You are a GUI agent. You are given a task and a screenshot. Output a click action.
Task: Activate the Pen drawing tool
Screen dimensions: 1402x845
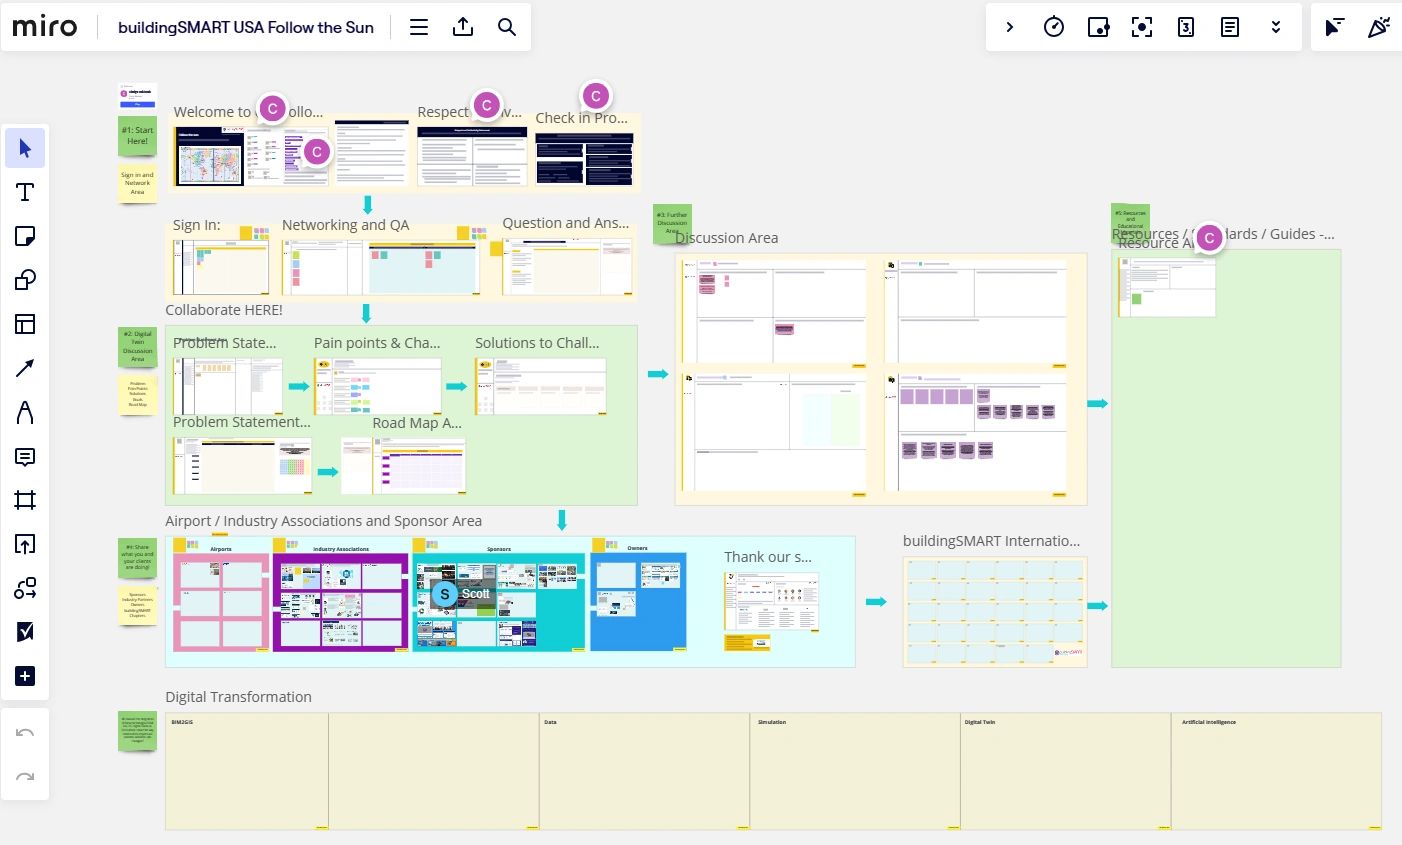pos(25,412)
